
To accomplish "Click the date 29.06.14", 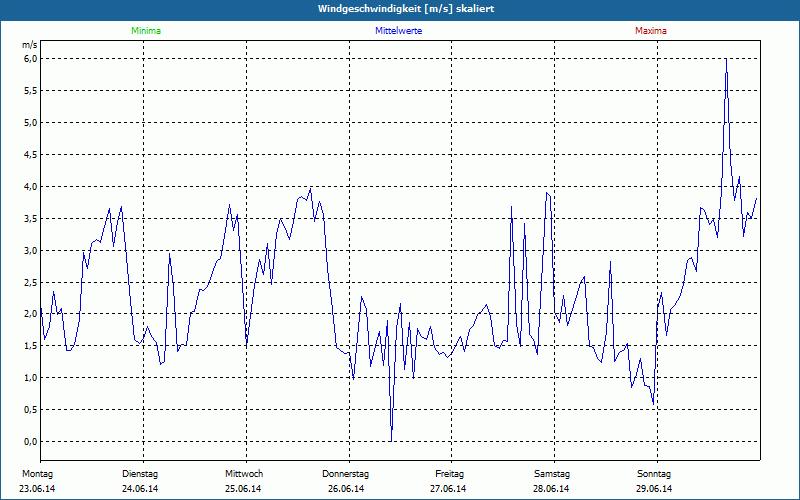I will pyautogui.click(x=654, y=489).
